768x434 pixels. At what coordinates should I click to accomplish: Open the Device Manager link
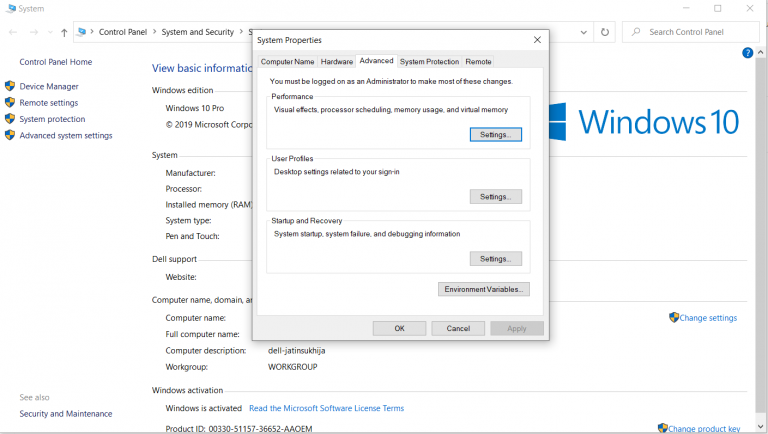49,86
